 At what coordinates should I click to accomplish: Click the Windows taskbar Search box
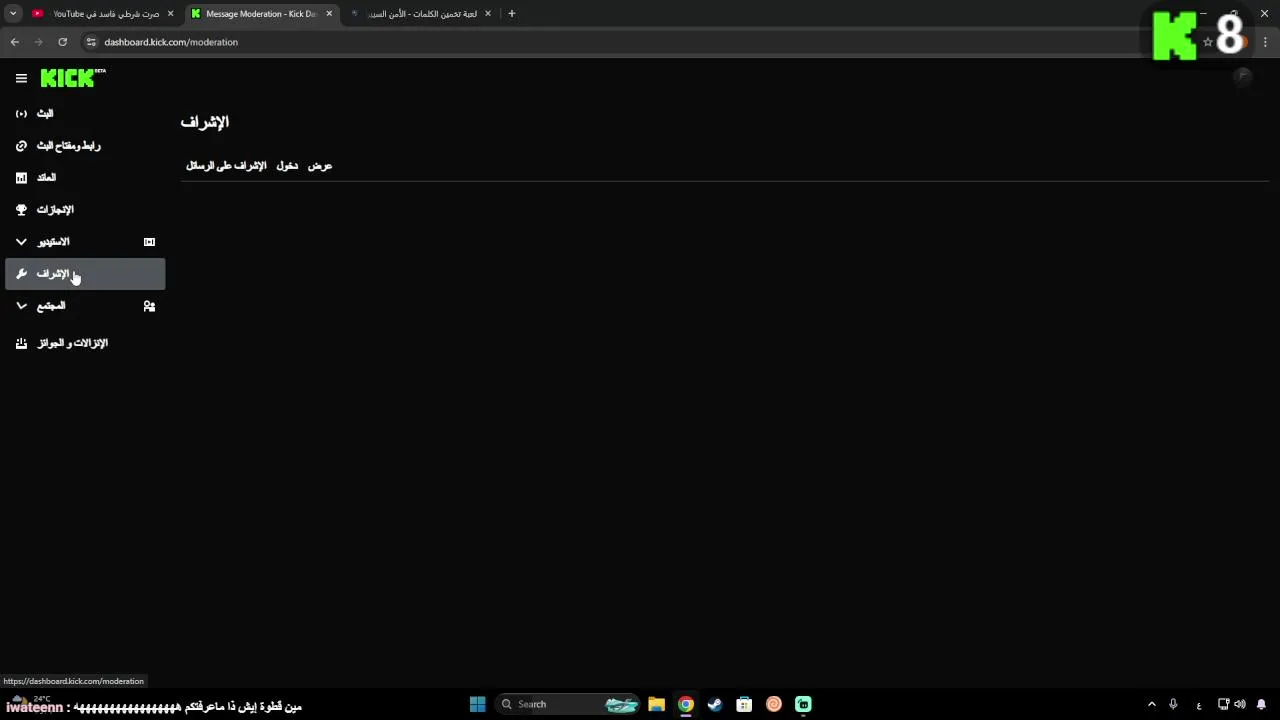567,704
